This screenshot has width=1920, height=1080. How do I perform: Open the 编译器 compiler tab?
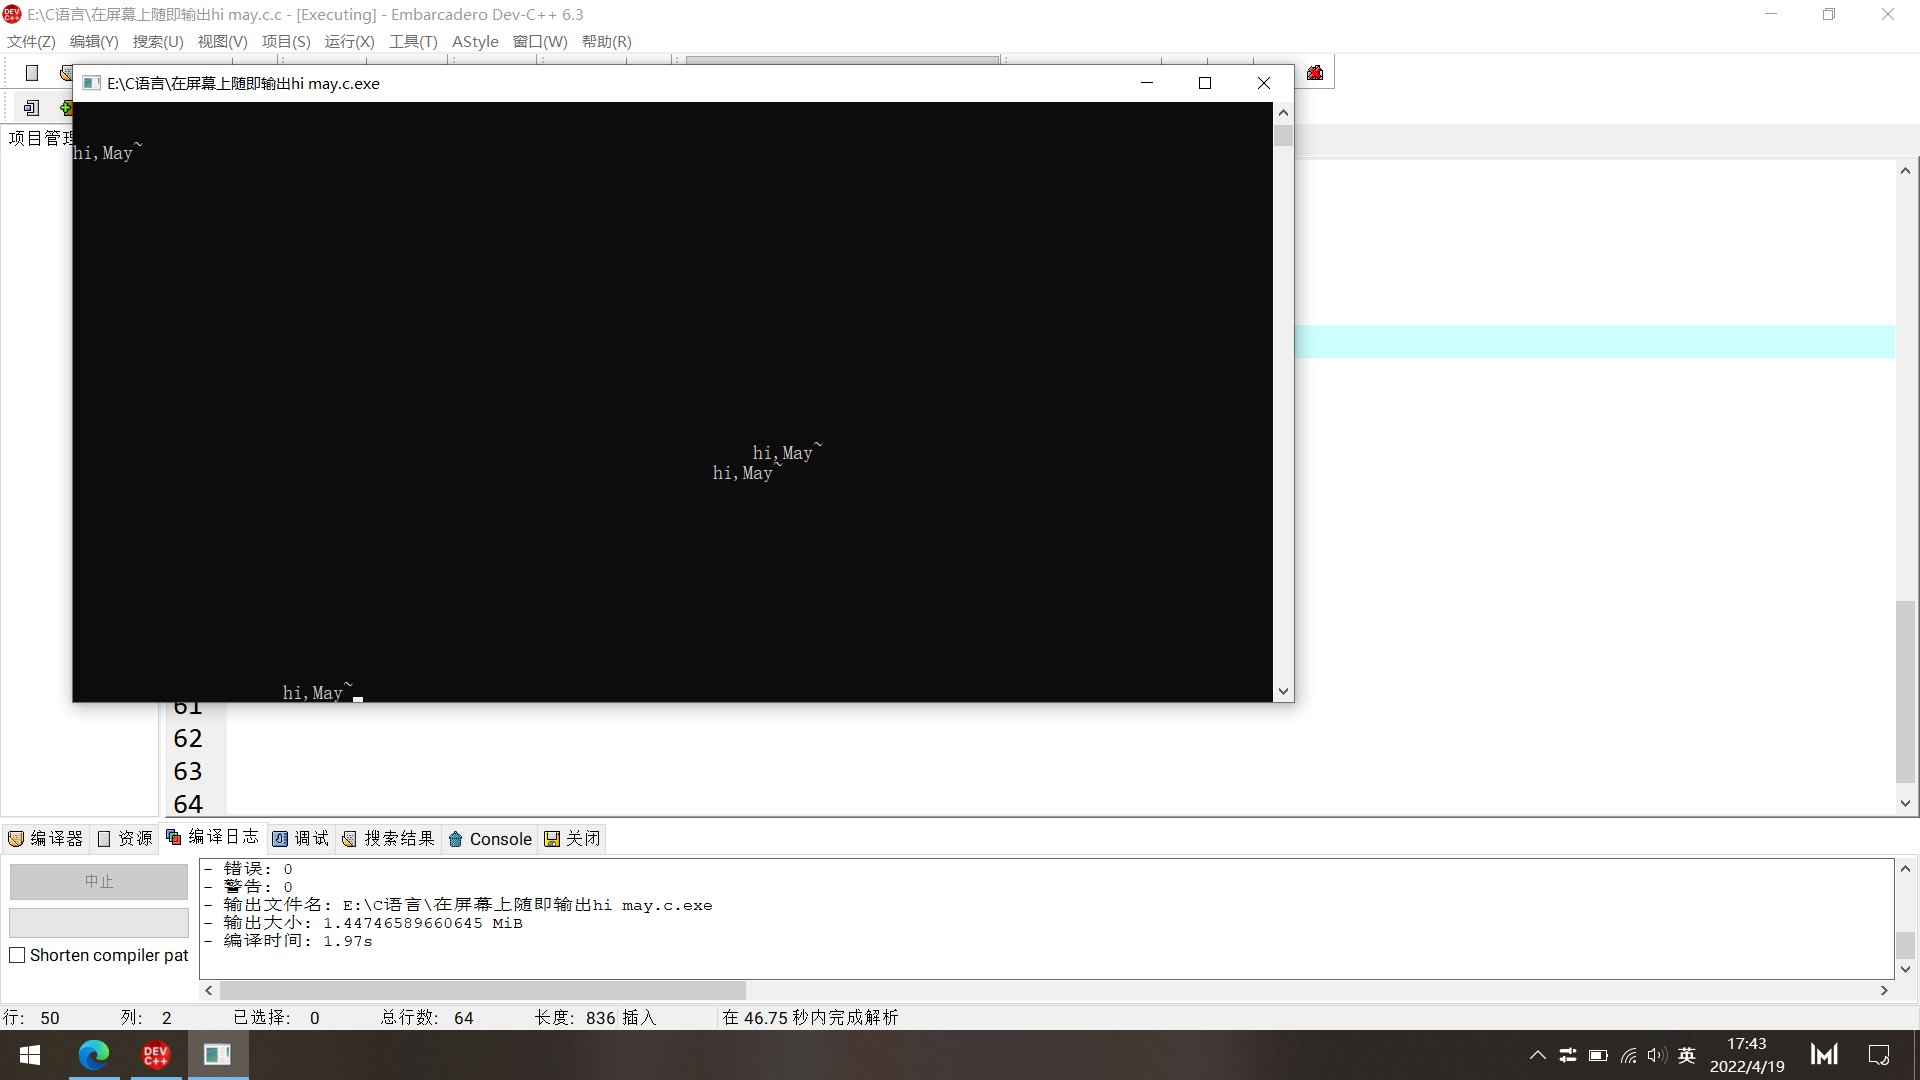tap(46, 839)
